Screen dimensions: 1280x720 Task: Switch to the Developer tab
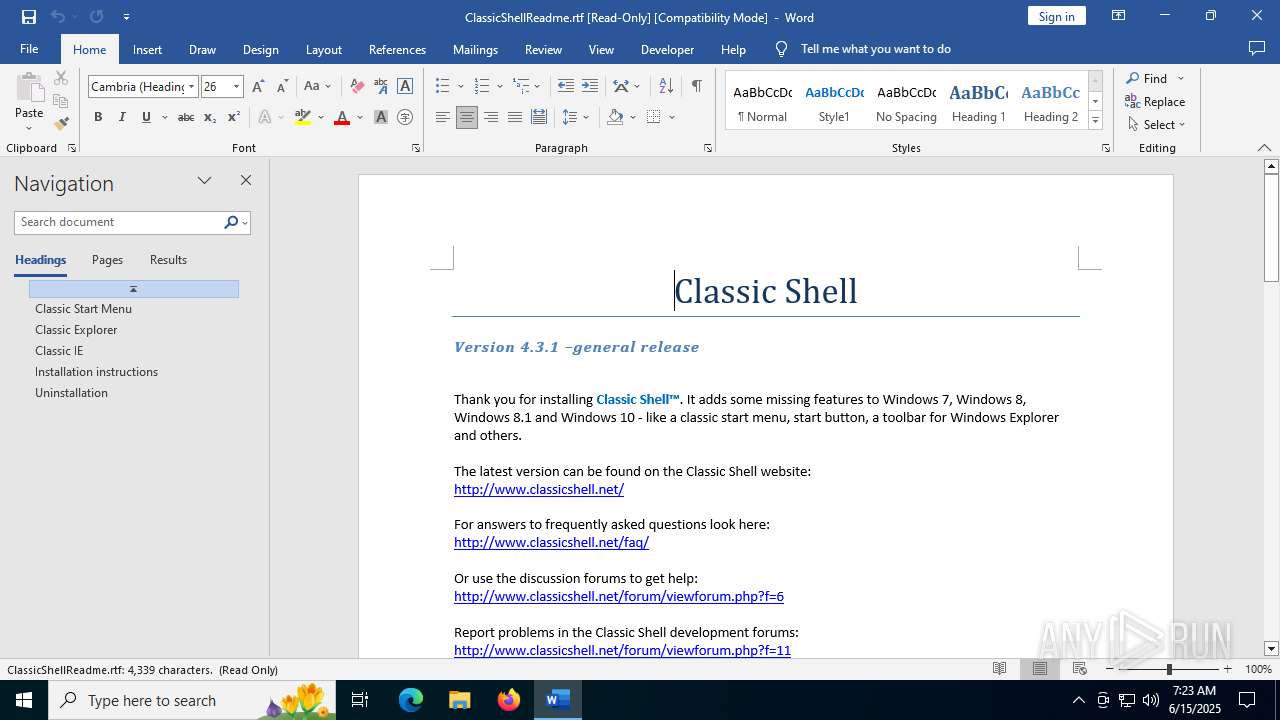(667, 49)
